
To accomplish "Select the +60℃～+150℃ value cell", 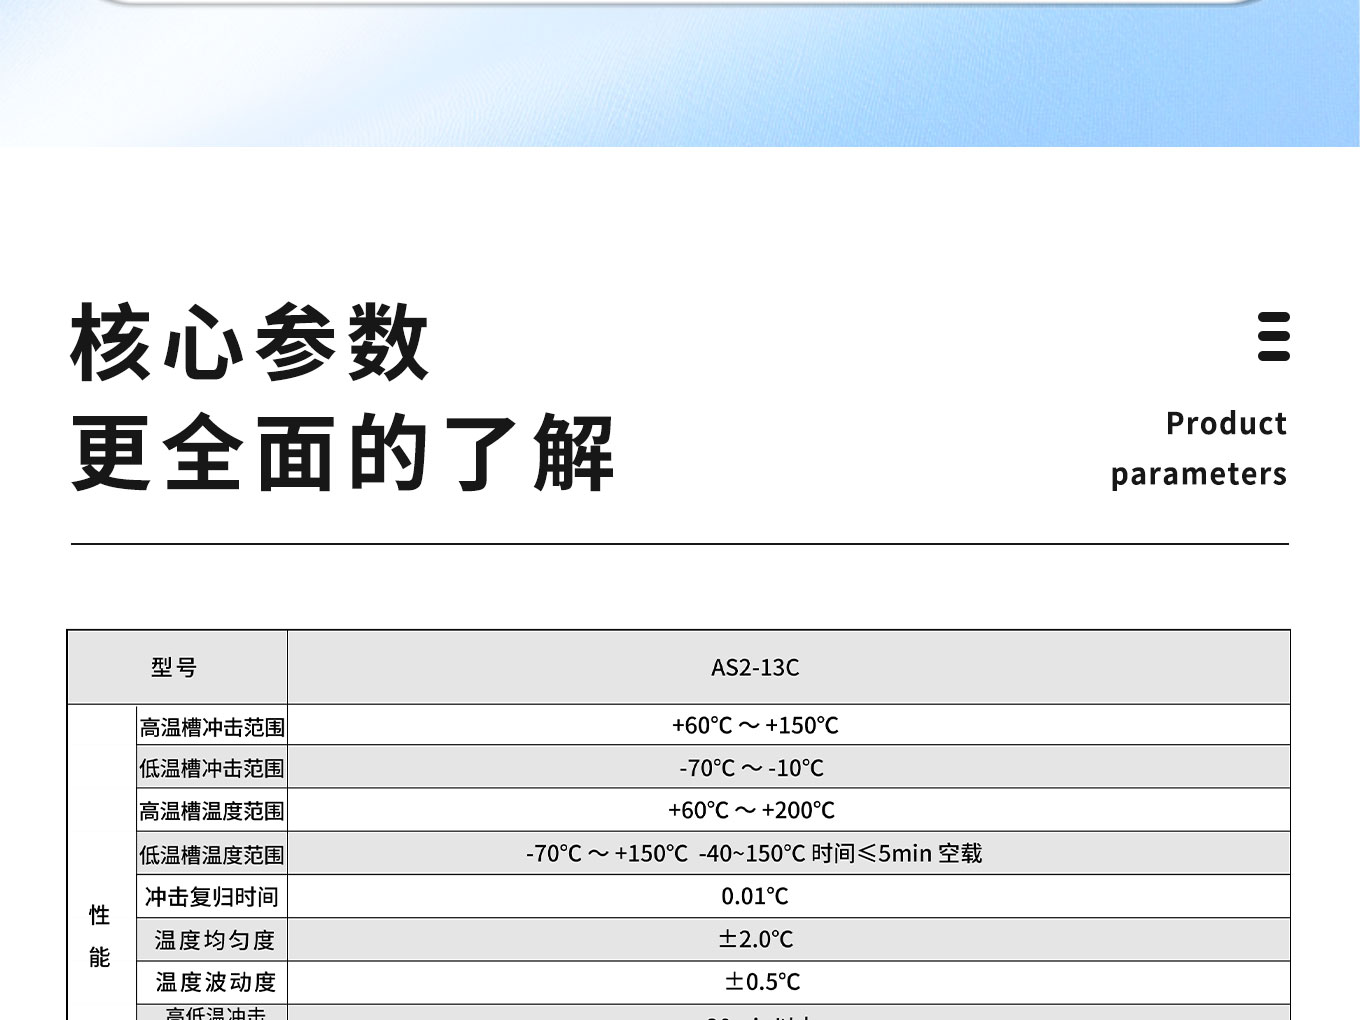I will click(x=755, y=725).
